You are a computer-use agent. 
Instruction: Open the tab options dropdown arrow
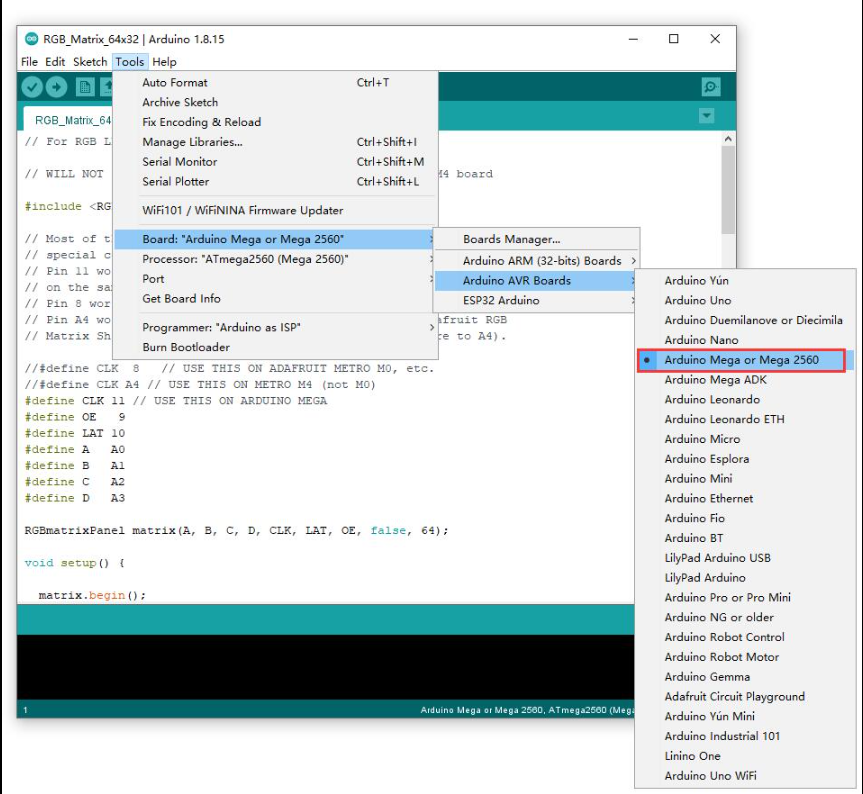706,116
